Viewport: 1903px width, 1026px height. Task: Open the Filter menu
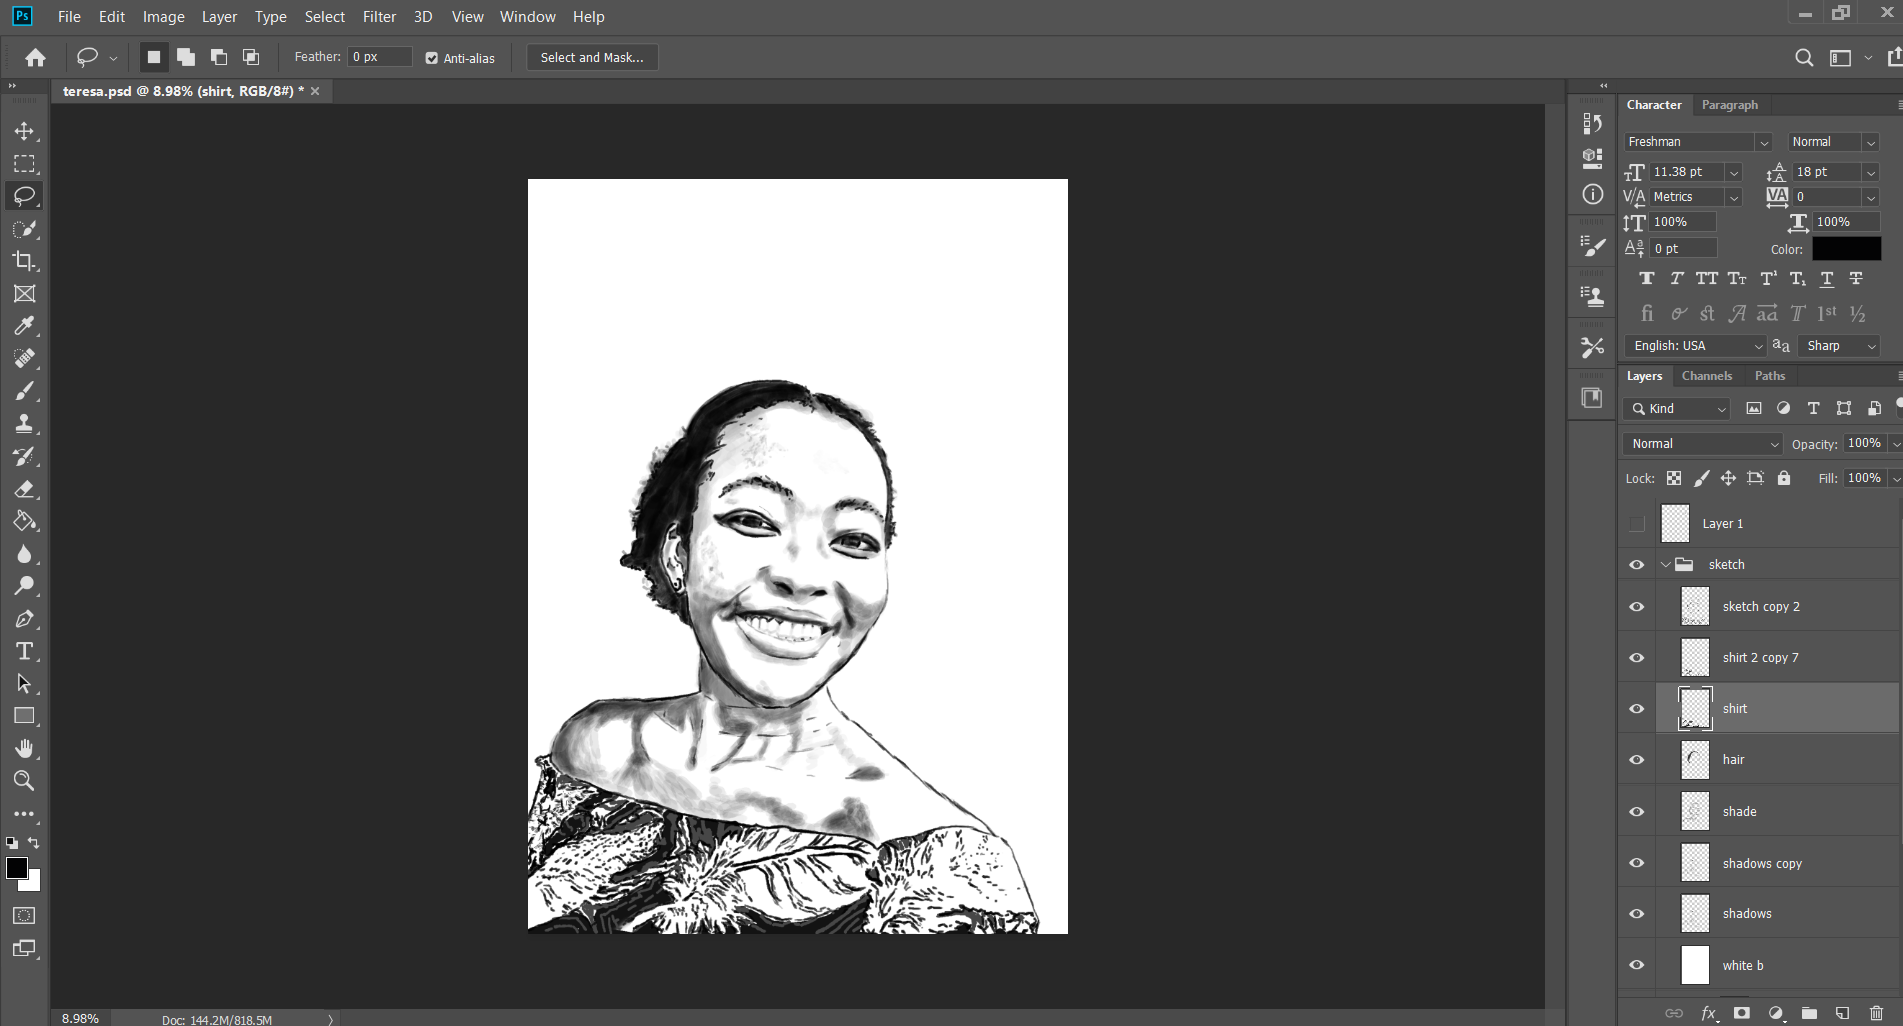point(379,16)
